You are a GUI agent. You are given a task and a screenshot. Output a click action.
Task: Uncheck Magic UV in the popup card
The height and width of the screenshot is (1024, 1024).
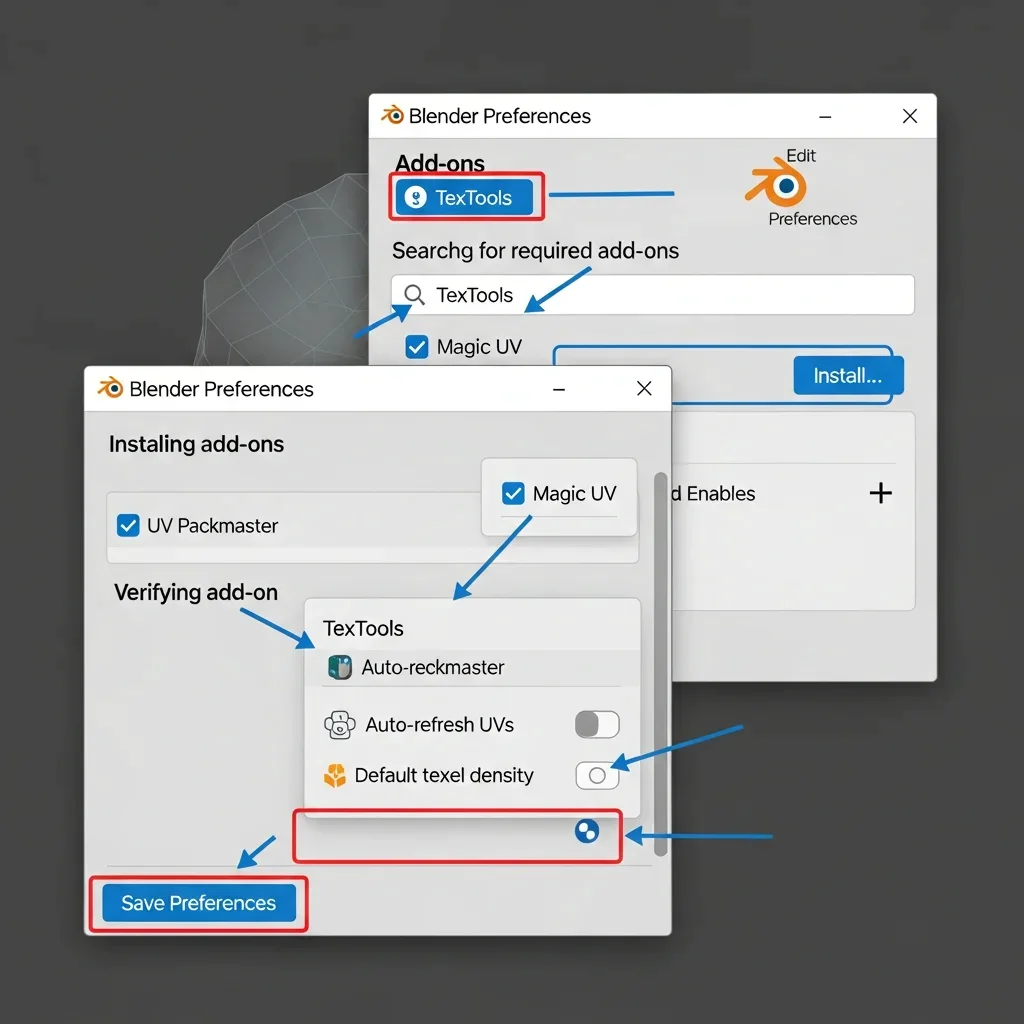pos(513,494)
